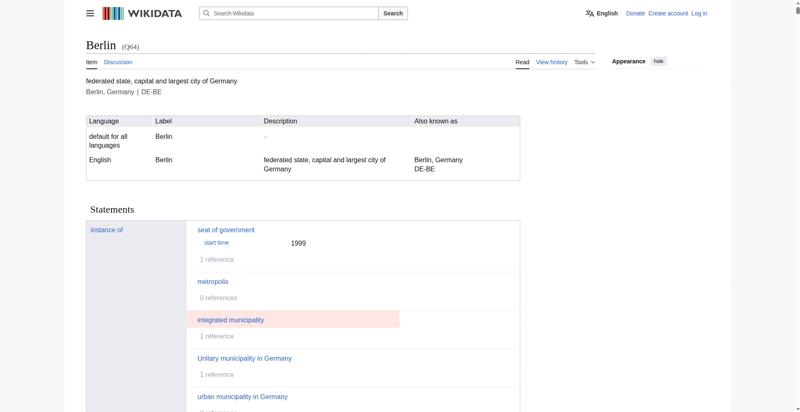
Task: Open the hamburger main menu
Action: click(x=90, y=13)
